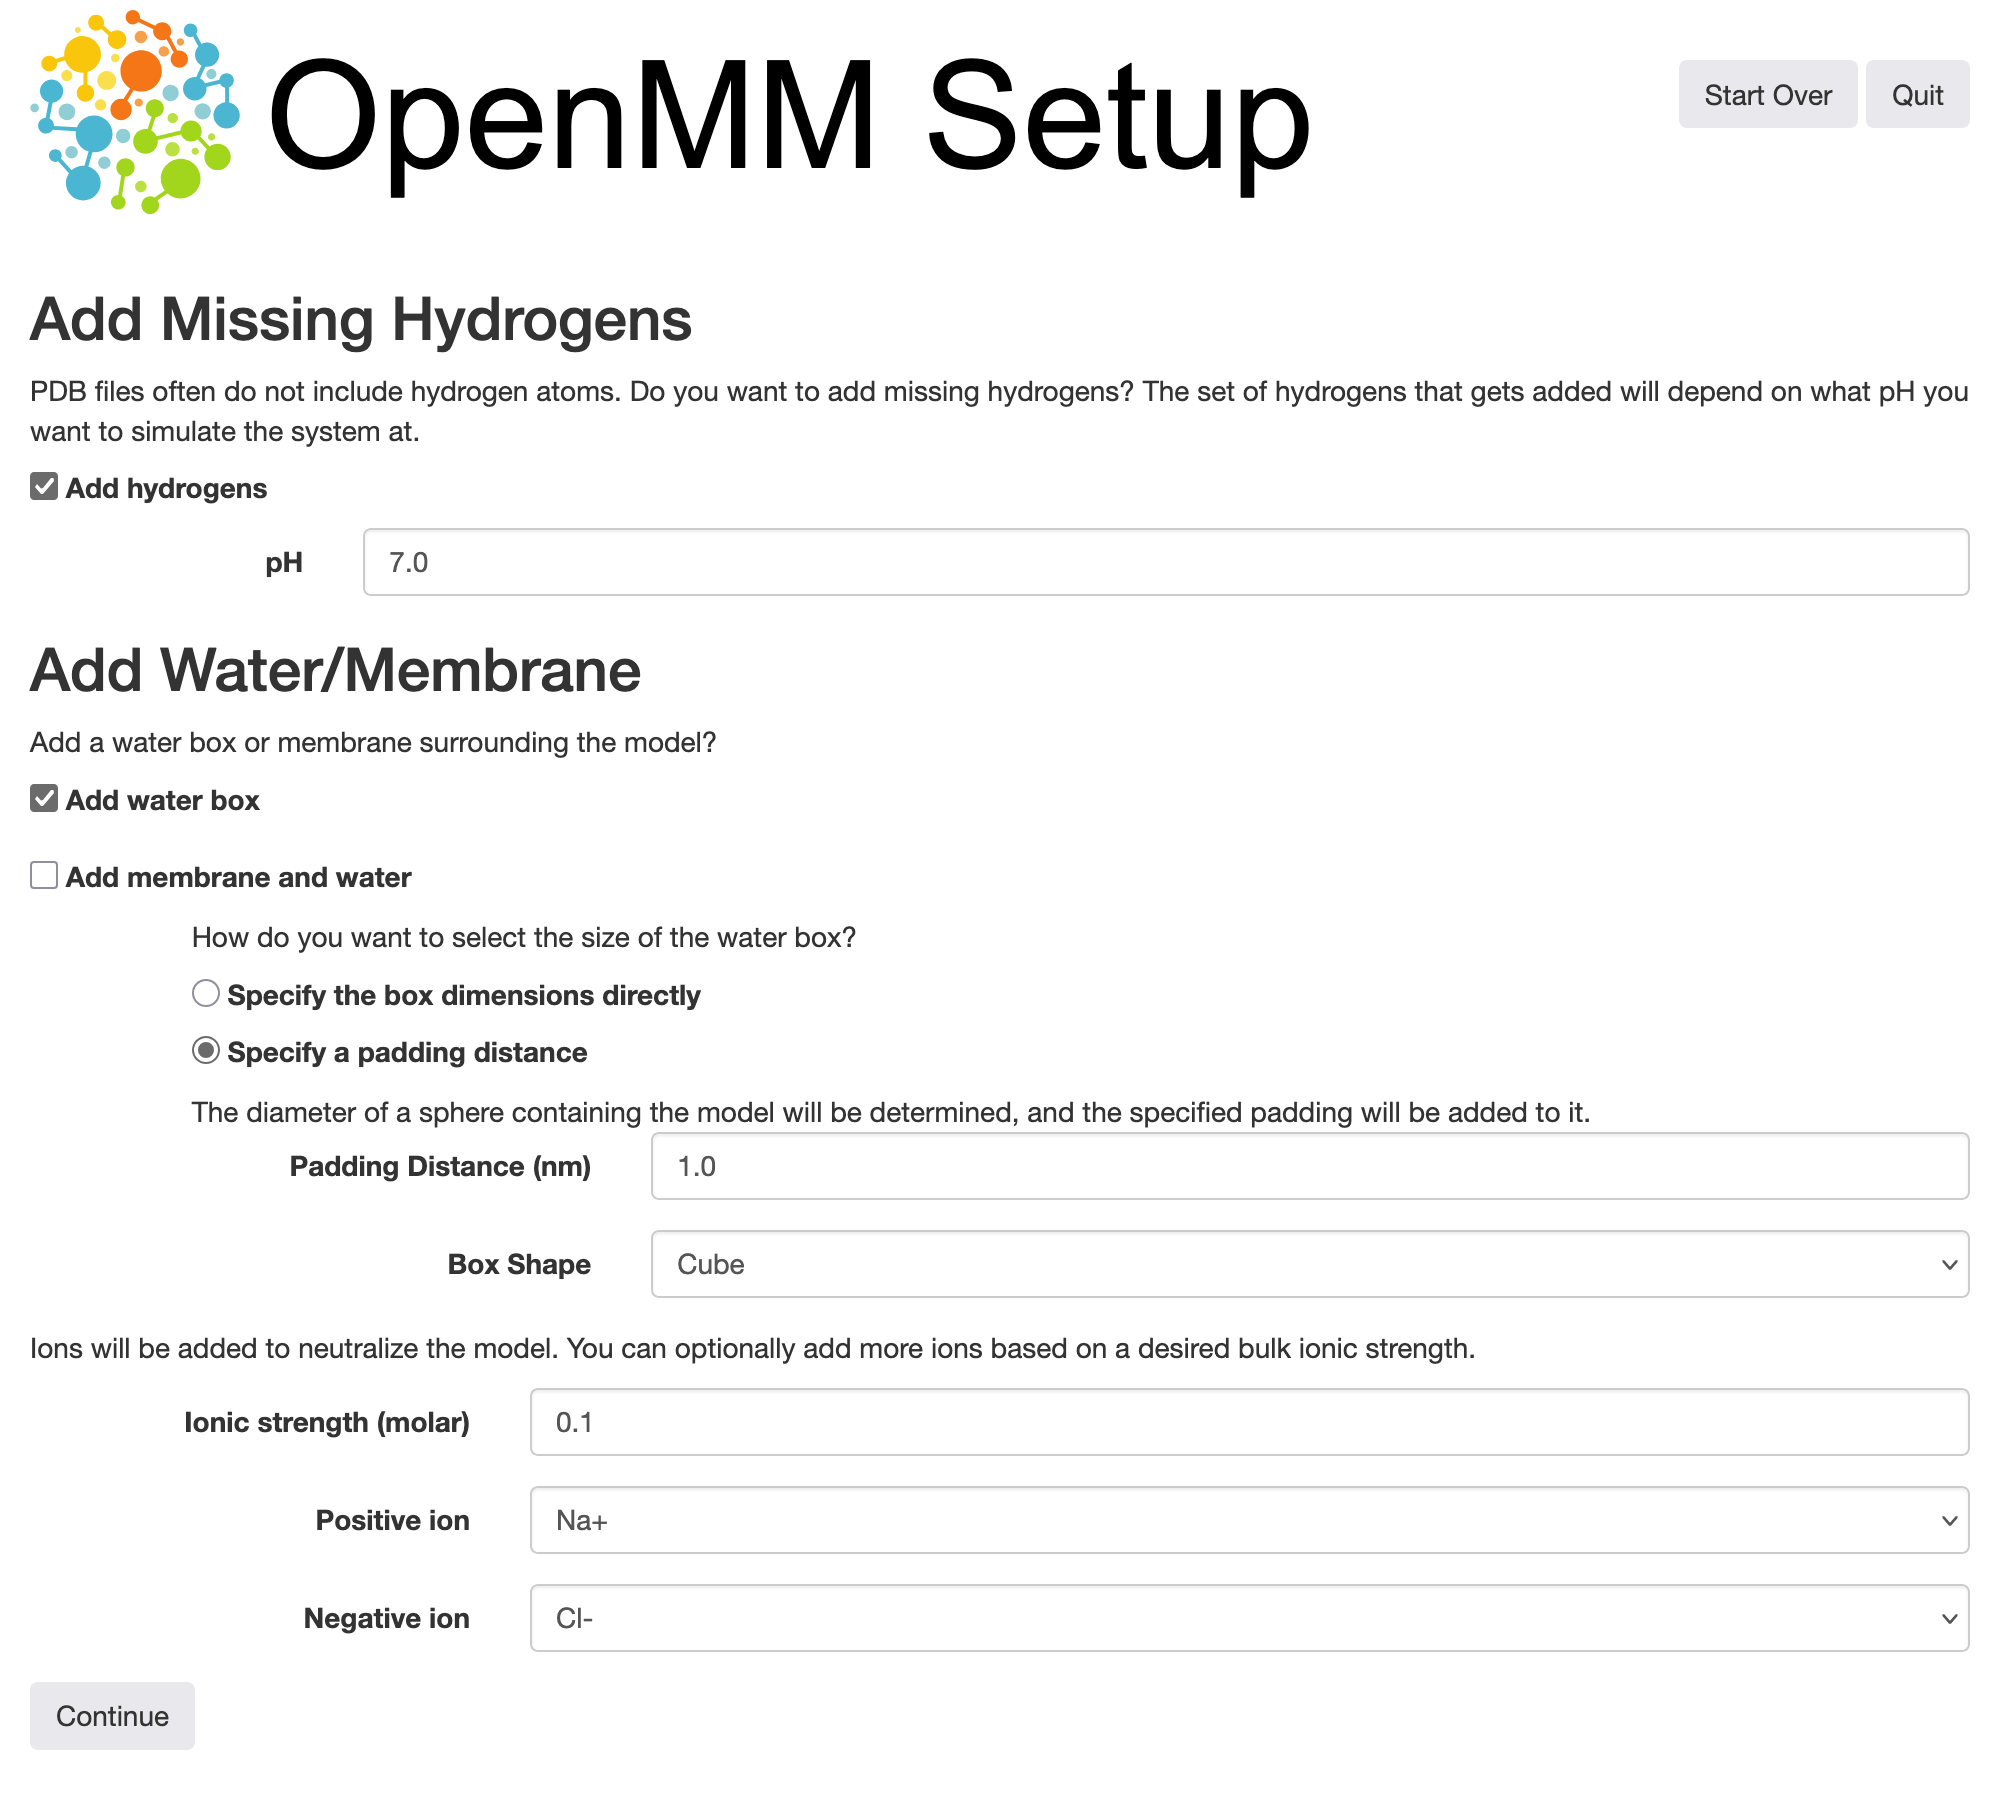Click the Start Over button
The image size is (2000, 1800).
pyautogui.click(x=1767, y=95)
